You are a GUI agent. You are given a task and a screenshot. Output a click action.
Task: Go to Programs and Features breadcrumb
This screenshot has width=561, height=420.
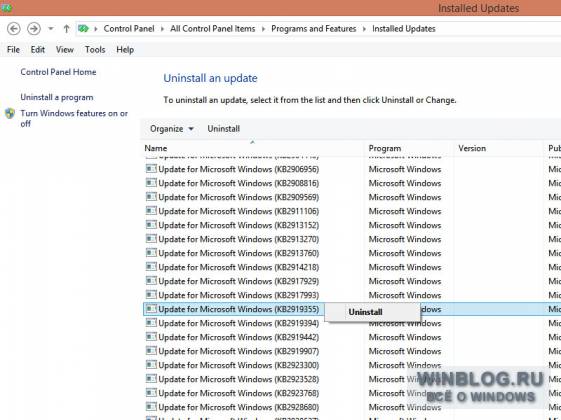pyautogui.click(x=313, y=29)
